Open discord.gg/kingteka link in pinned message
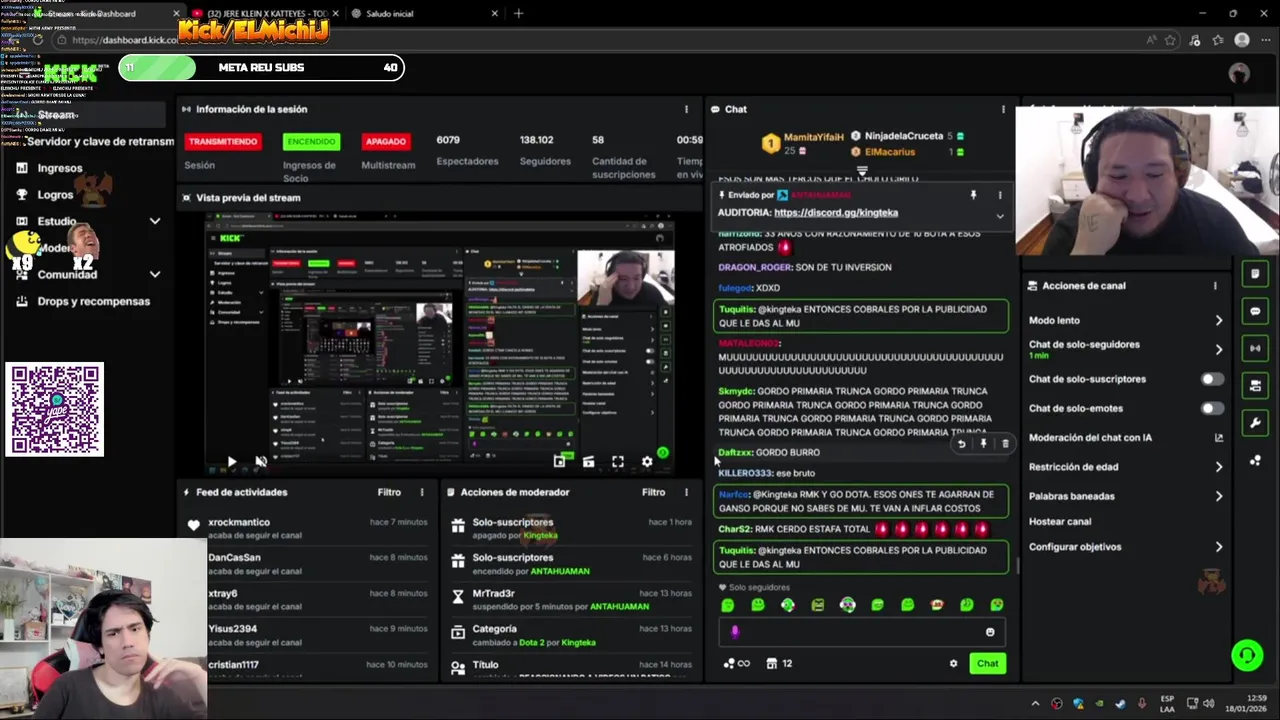This screenshot has width=1280, height=720. (x=836, y=213)
